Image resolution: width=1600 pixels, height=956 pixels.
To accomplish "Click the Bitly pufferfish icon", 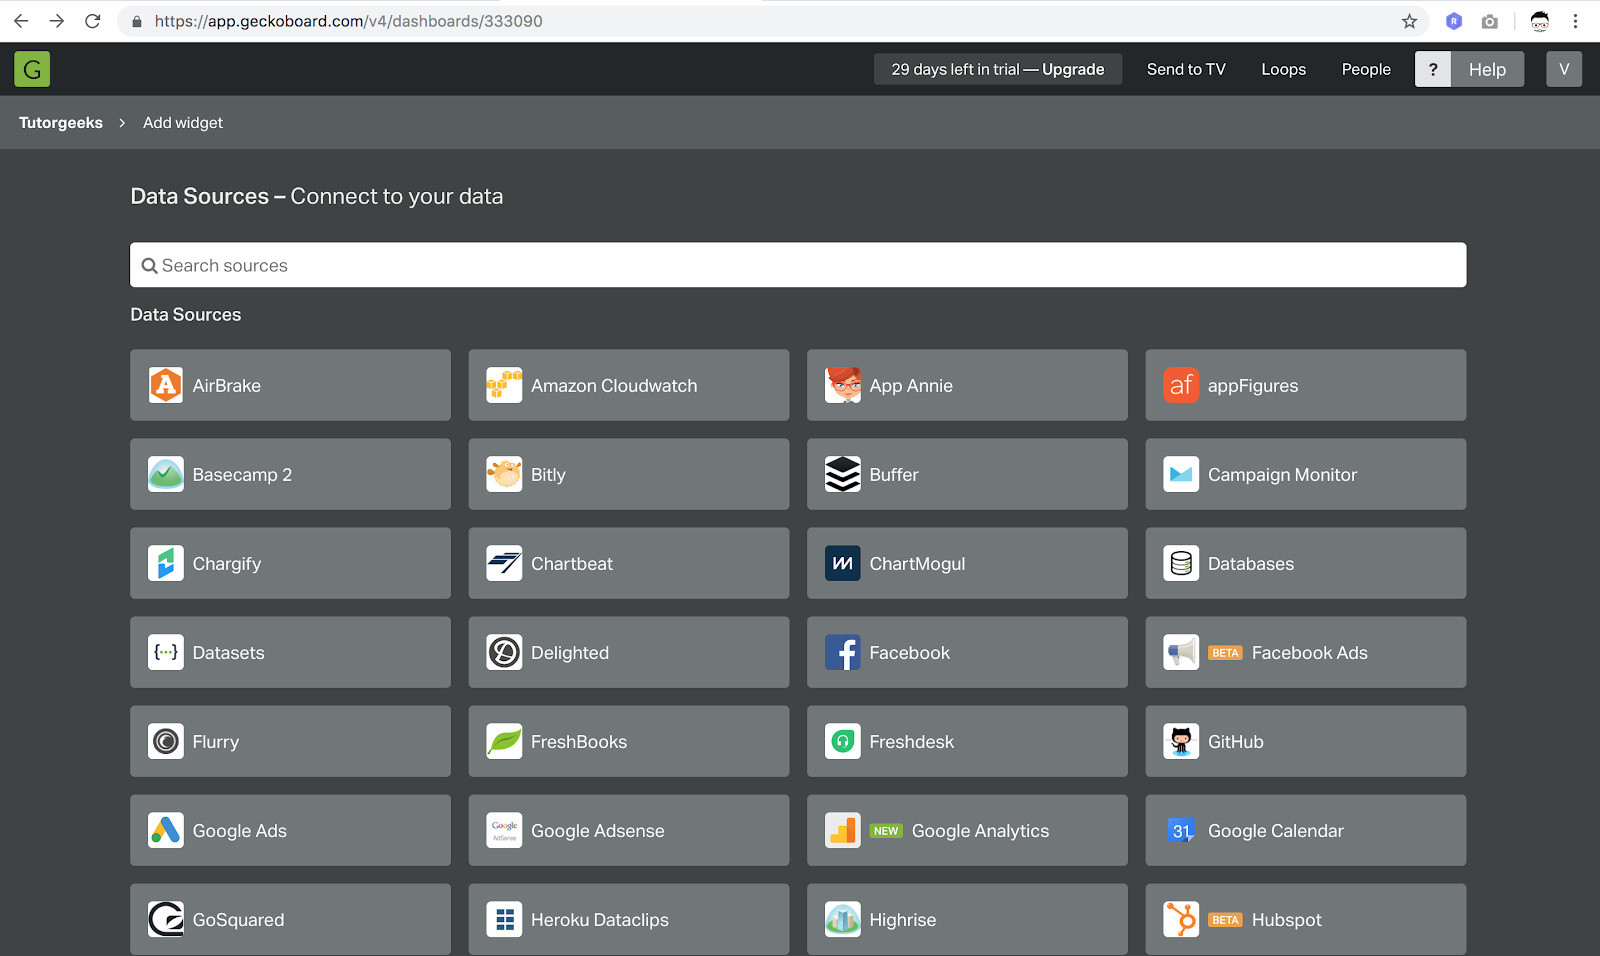I will pos(504,474).
